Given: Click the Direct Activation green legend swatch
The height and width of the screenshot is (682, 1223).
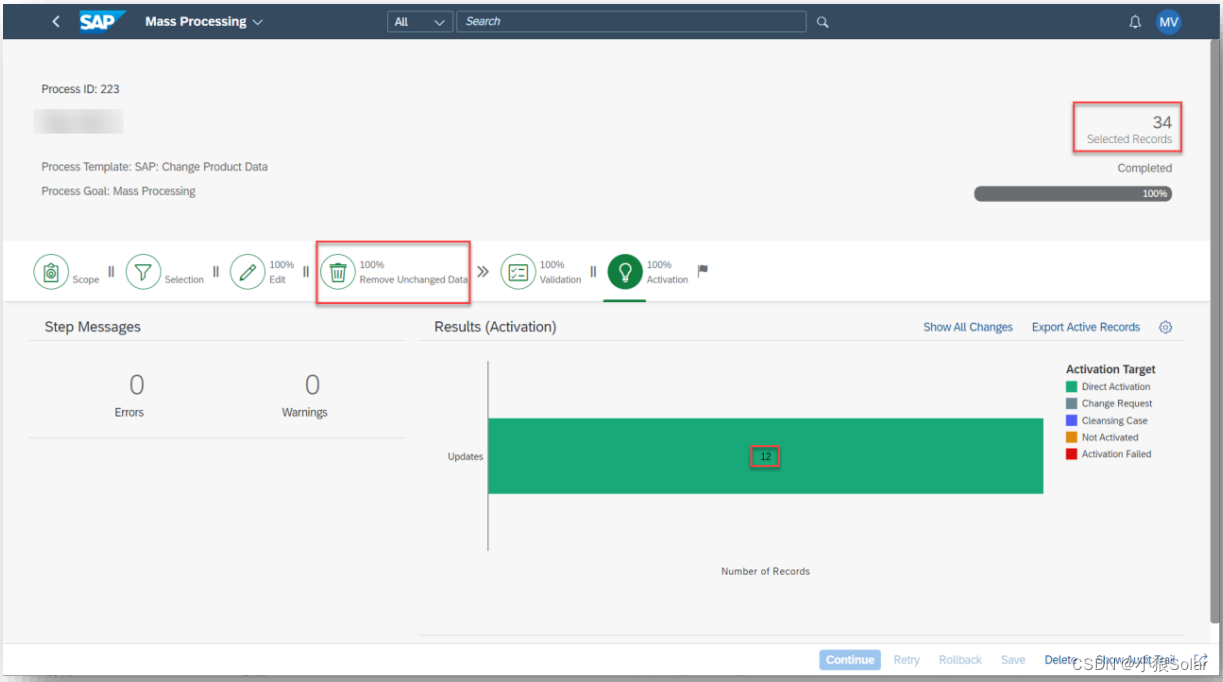Looking at the screenshot, I should 1071,387.
